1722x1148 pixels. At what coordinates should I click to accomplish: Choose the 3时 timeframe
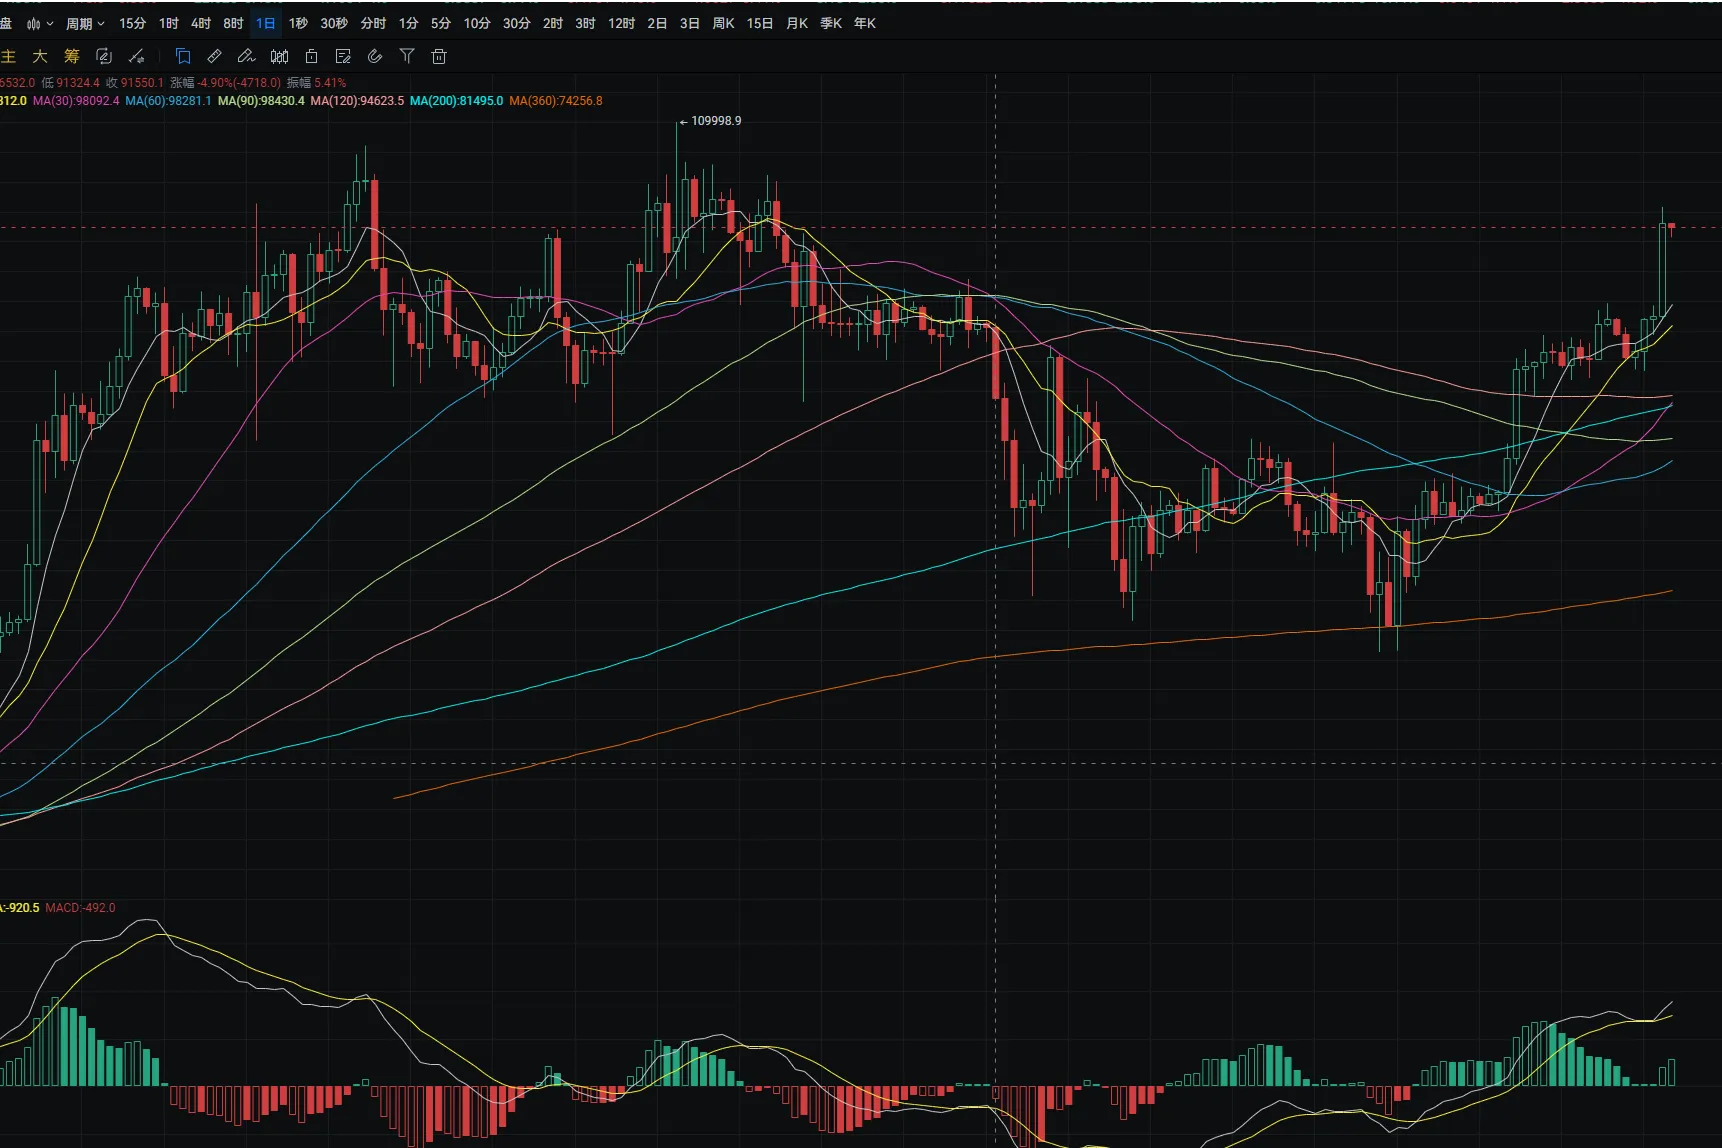click(x=585, y=23)
